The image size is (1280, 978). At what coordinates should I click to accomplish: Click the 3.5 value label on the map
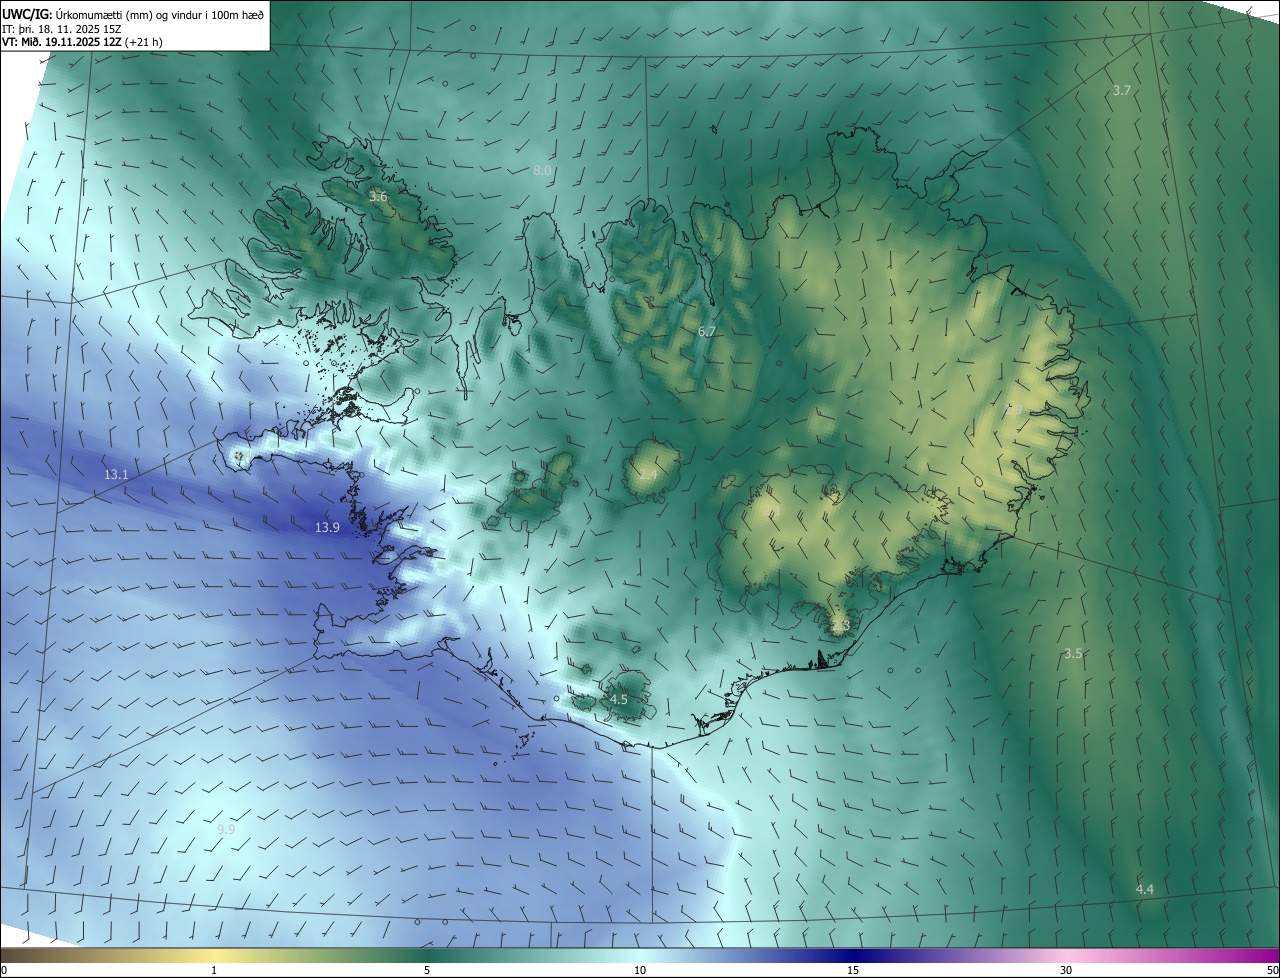(x=1073, y=653)
